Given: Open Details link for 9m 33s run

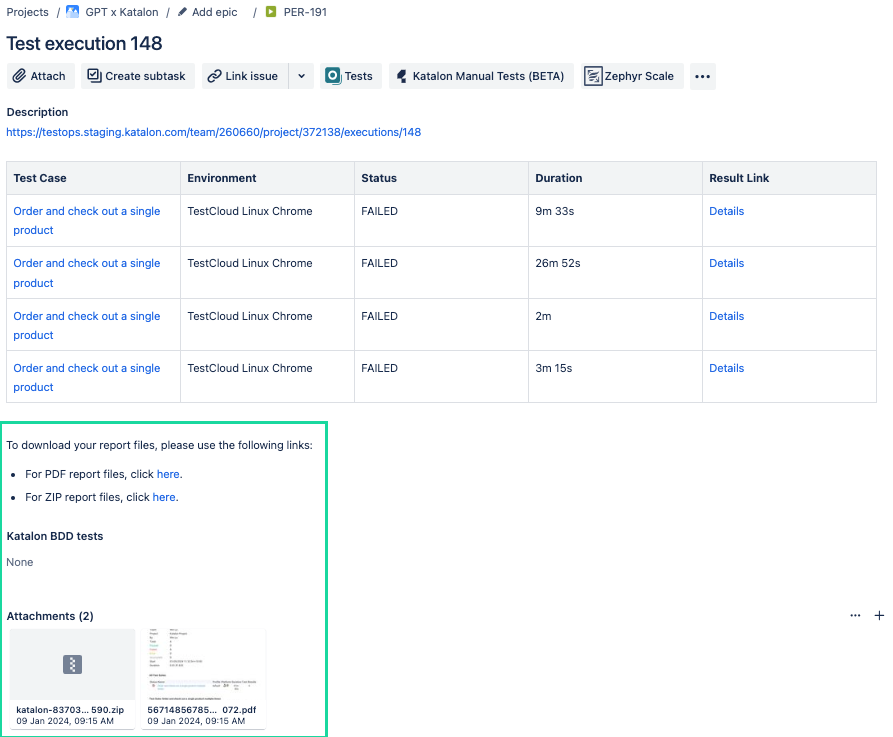Looking at the screenshot, I should click(x=726, y=211).
